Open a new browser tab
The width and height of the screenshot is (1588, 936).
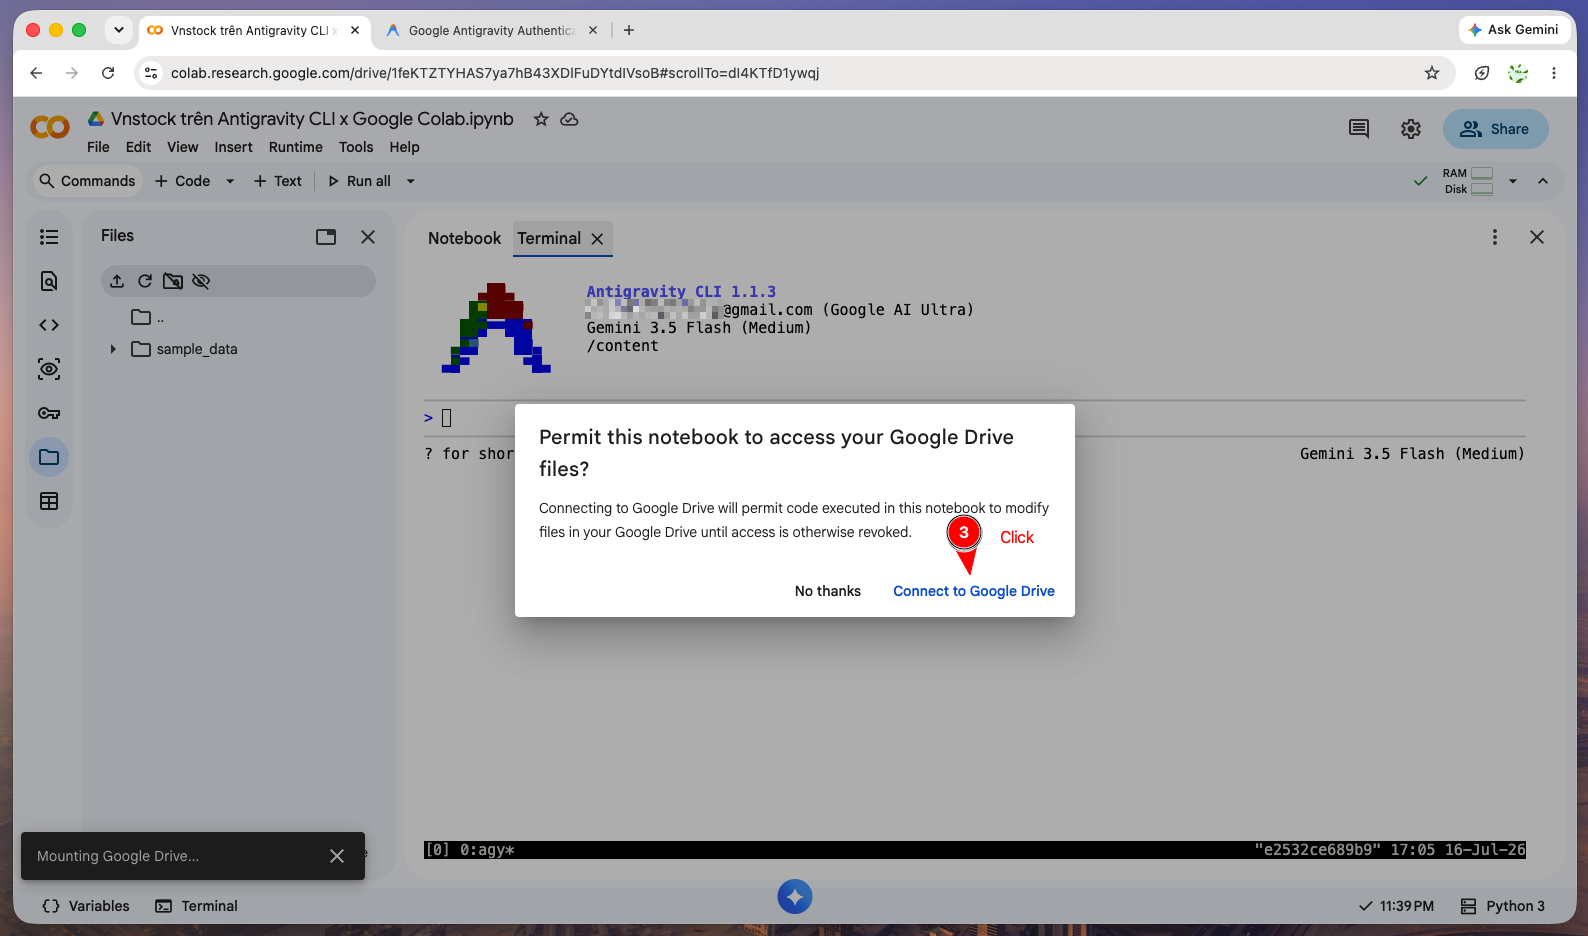(629, 30)
